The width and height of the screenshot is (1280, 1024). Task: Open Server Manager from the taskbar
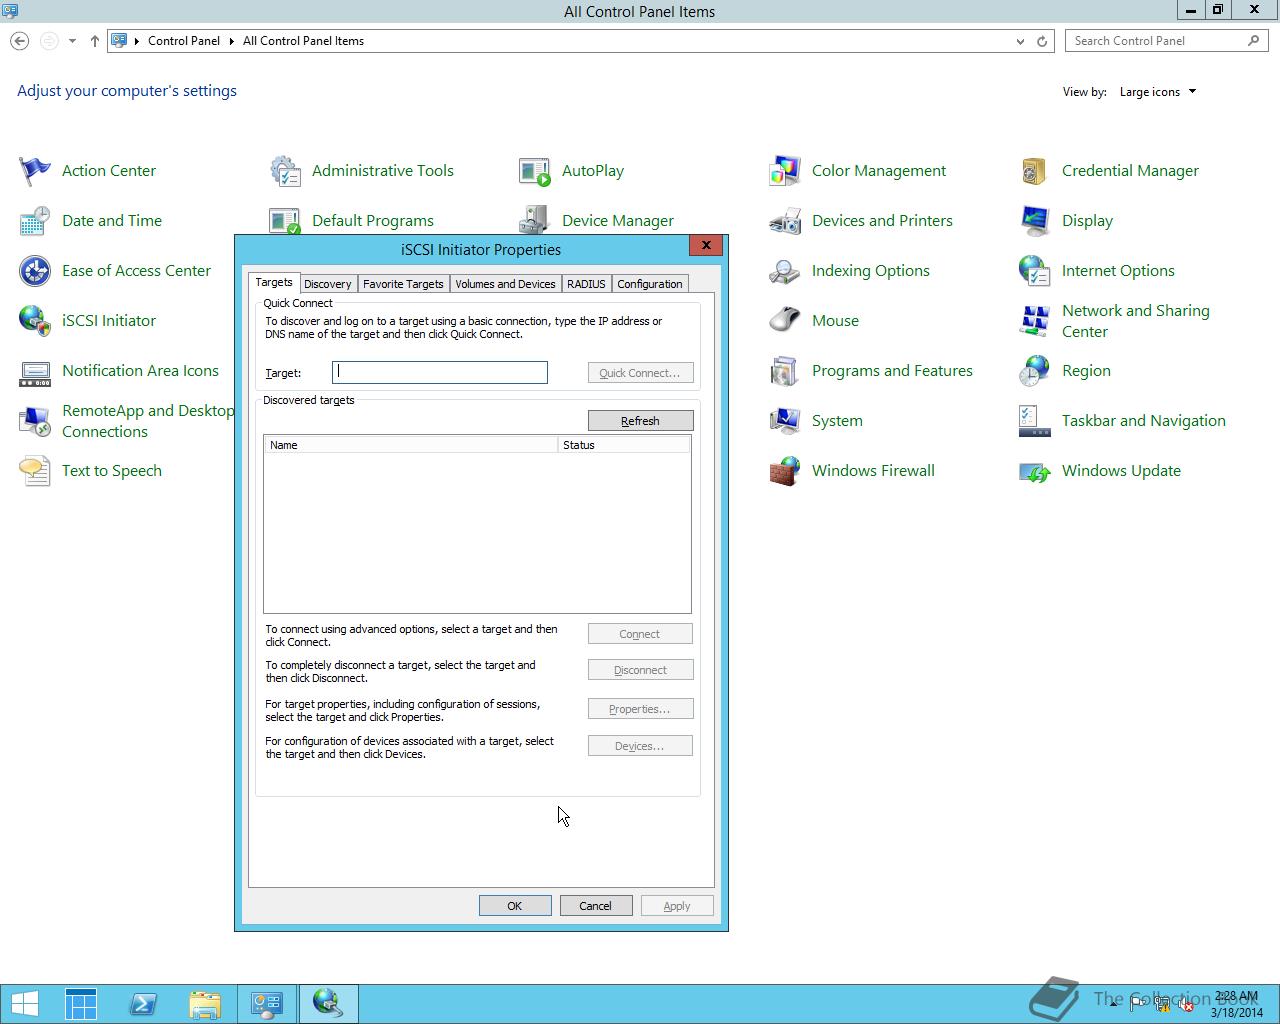(81, 1004)
